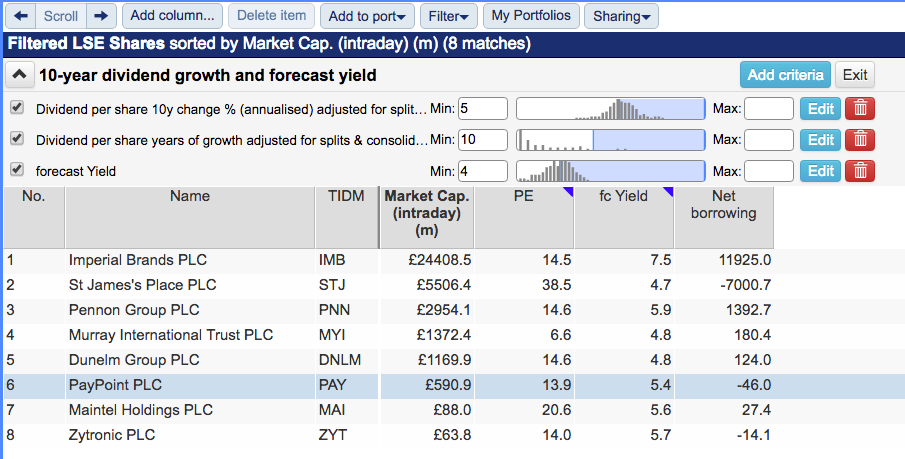Open My Portfolios
Viewport: 905px width, 459px height.
531,16
